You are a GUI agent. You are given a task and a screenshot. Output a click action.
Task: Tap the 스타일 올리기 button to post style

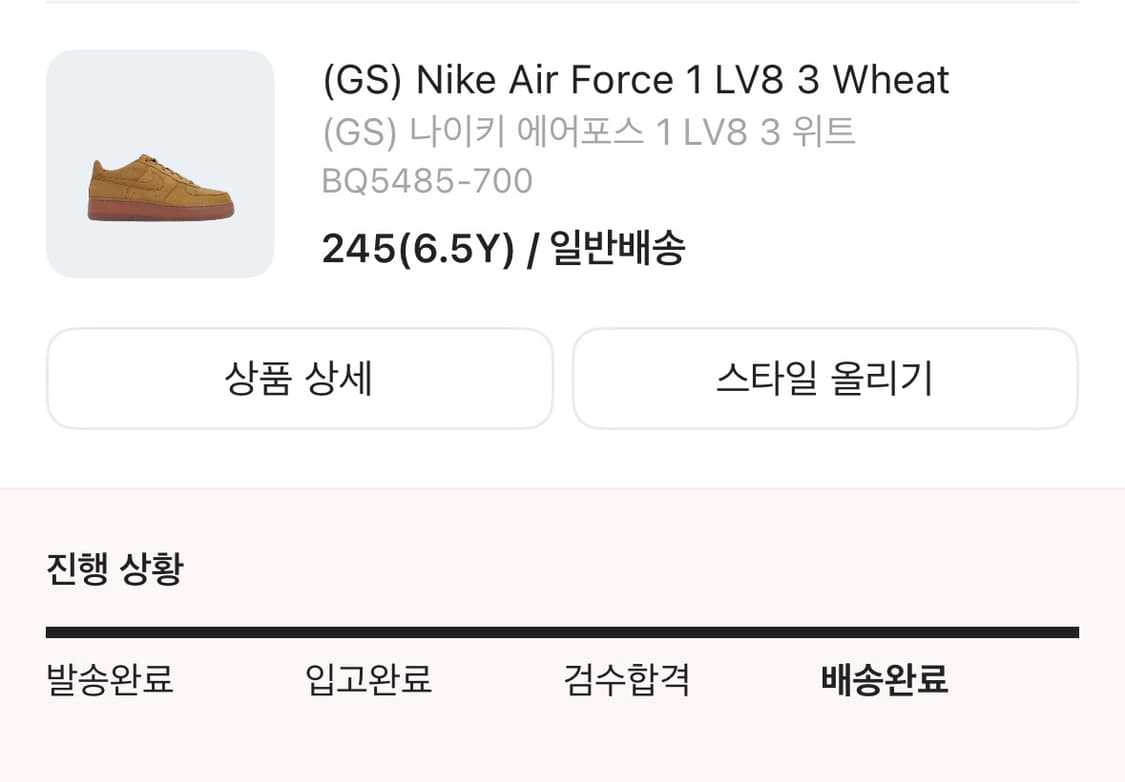pyautogui.click(x=826, y=379)
